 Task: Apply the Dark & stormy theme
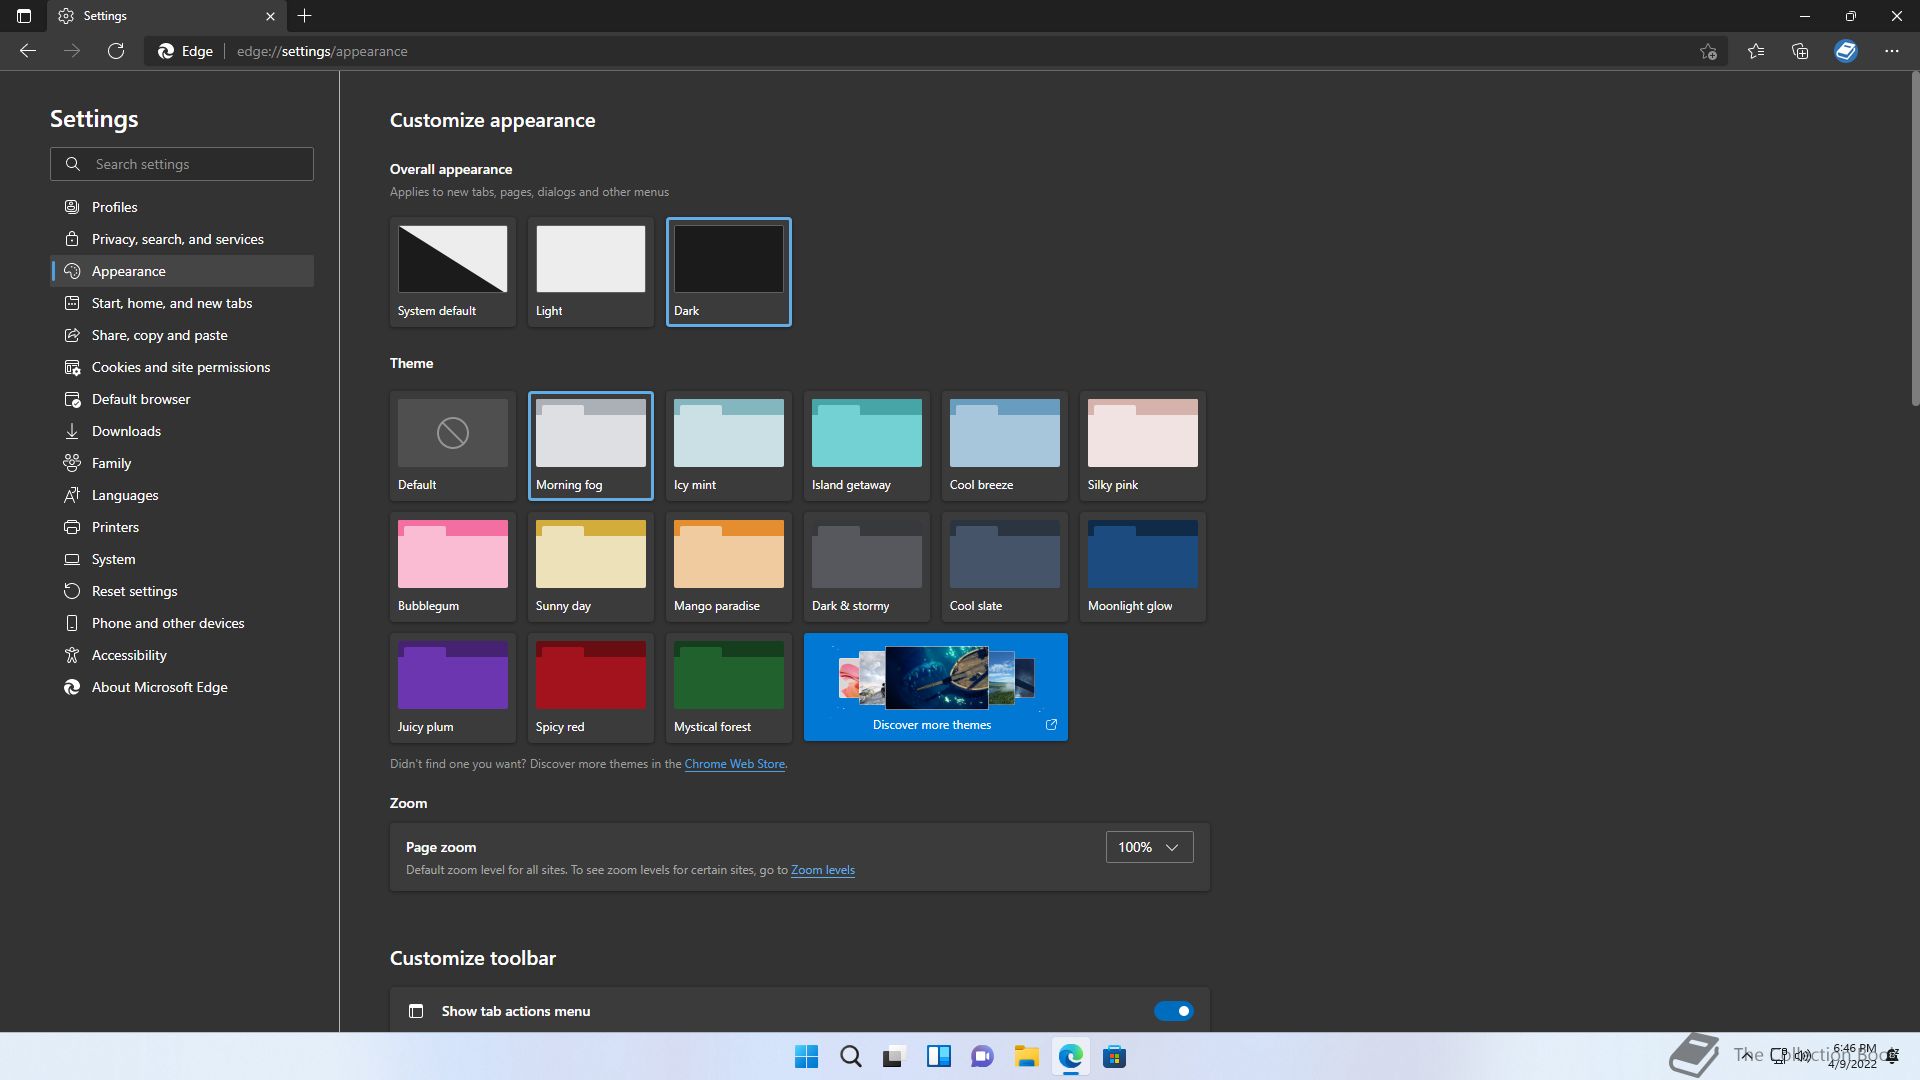867,567
